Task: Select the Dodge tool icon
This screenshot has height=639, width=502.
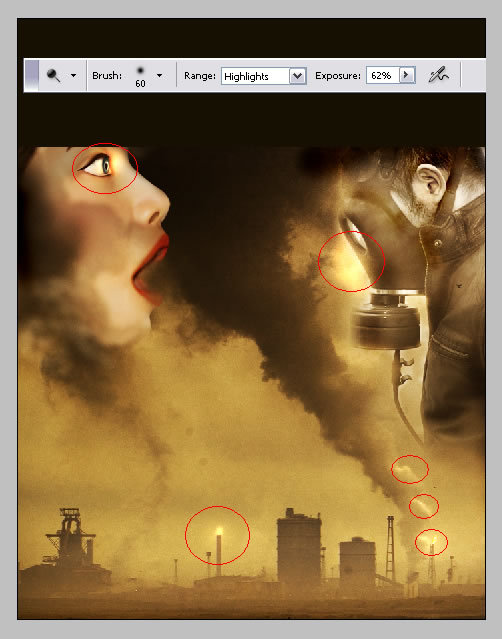Action: point(53,76)
